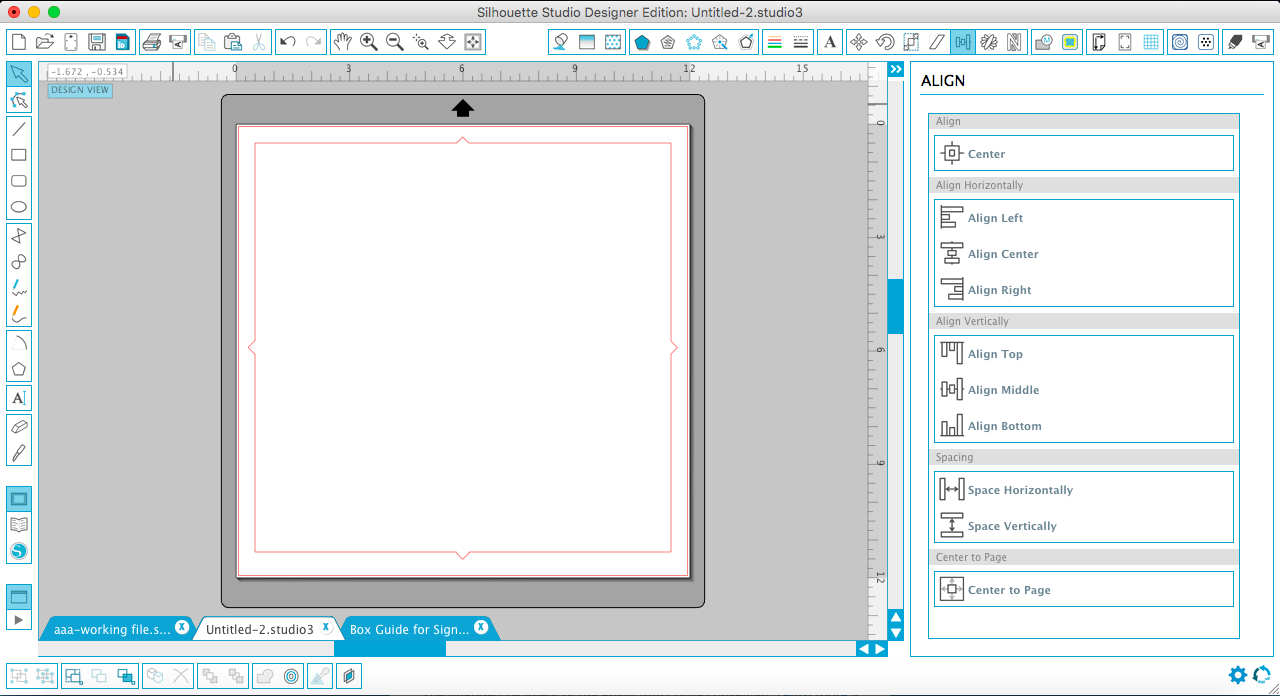Switch to Box Guide for Sign tab
Viewport: 1280px width, 696px height.
pos(409,629)
